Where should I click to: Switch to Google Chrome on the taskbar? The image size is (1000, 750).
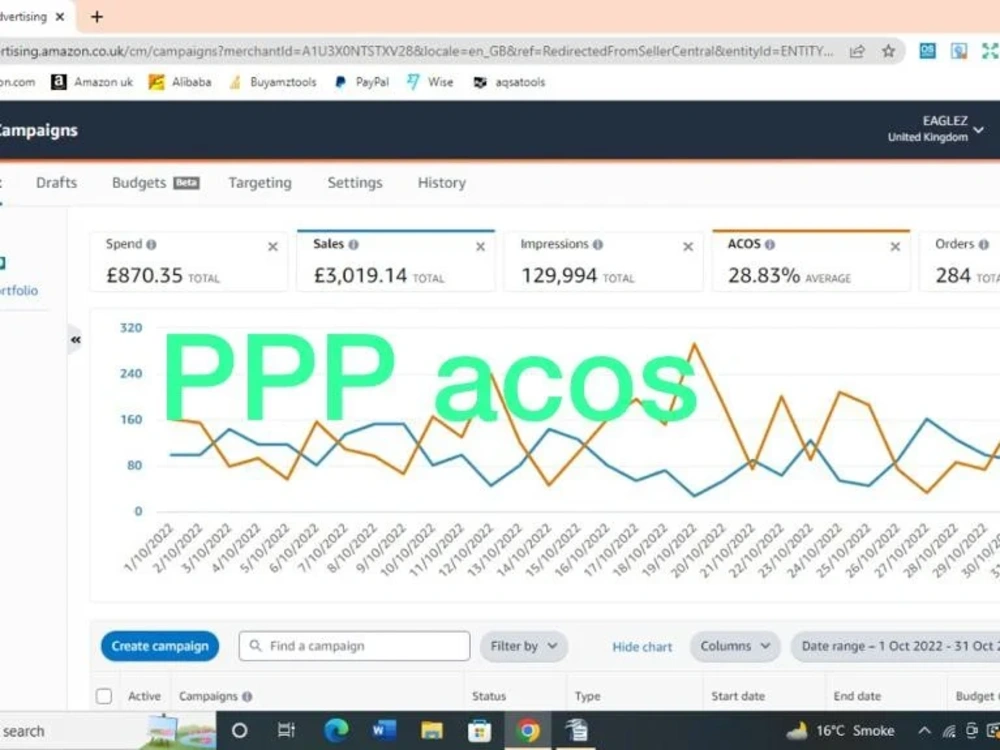click(x=527, y=731)
